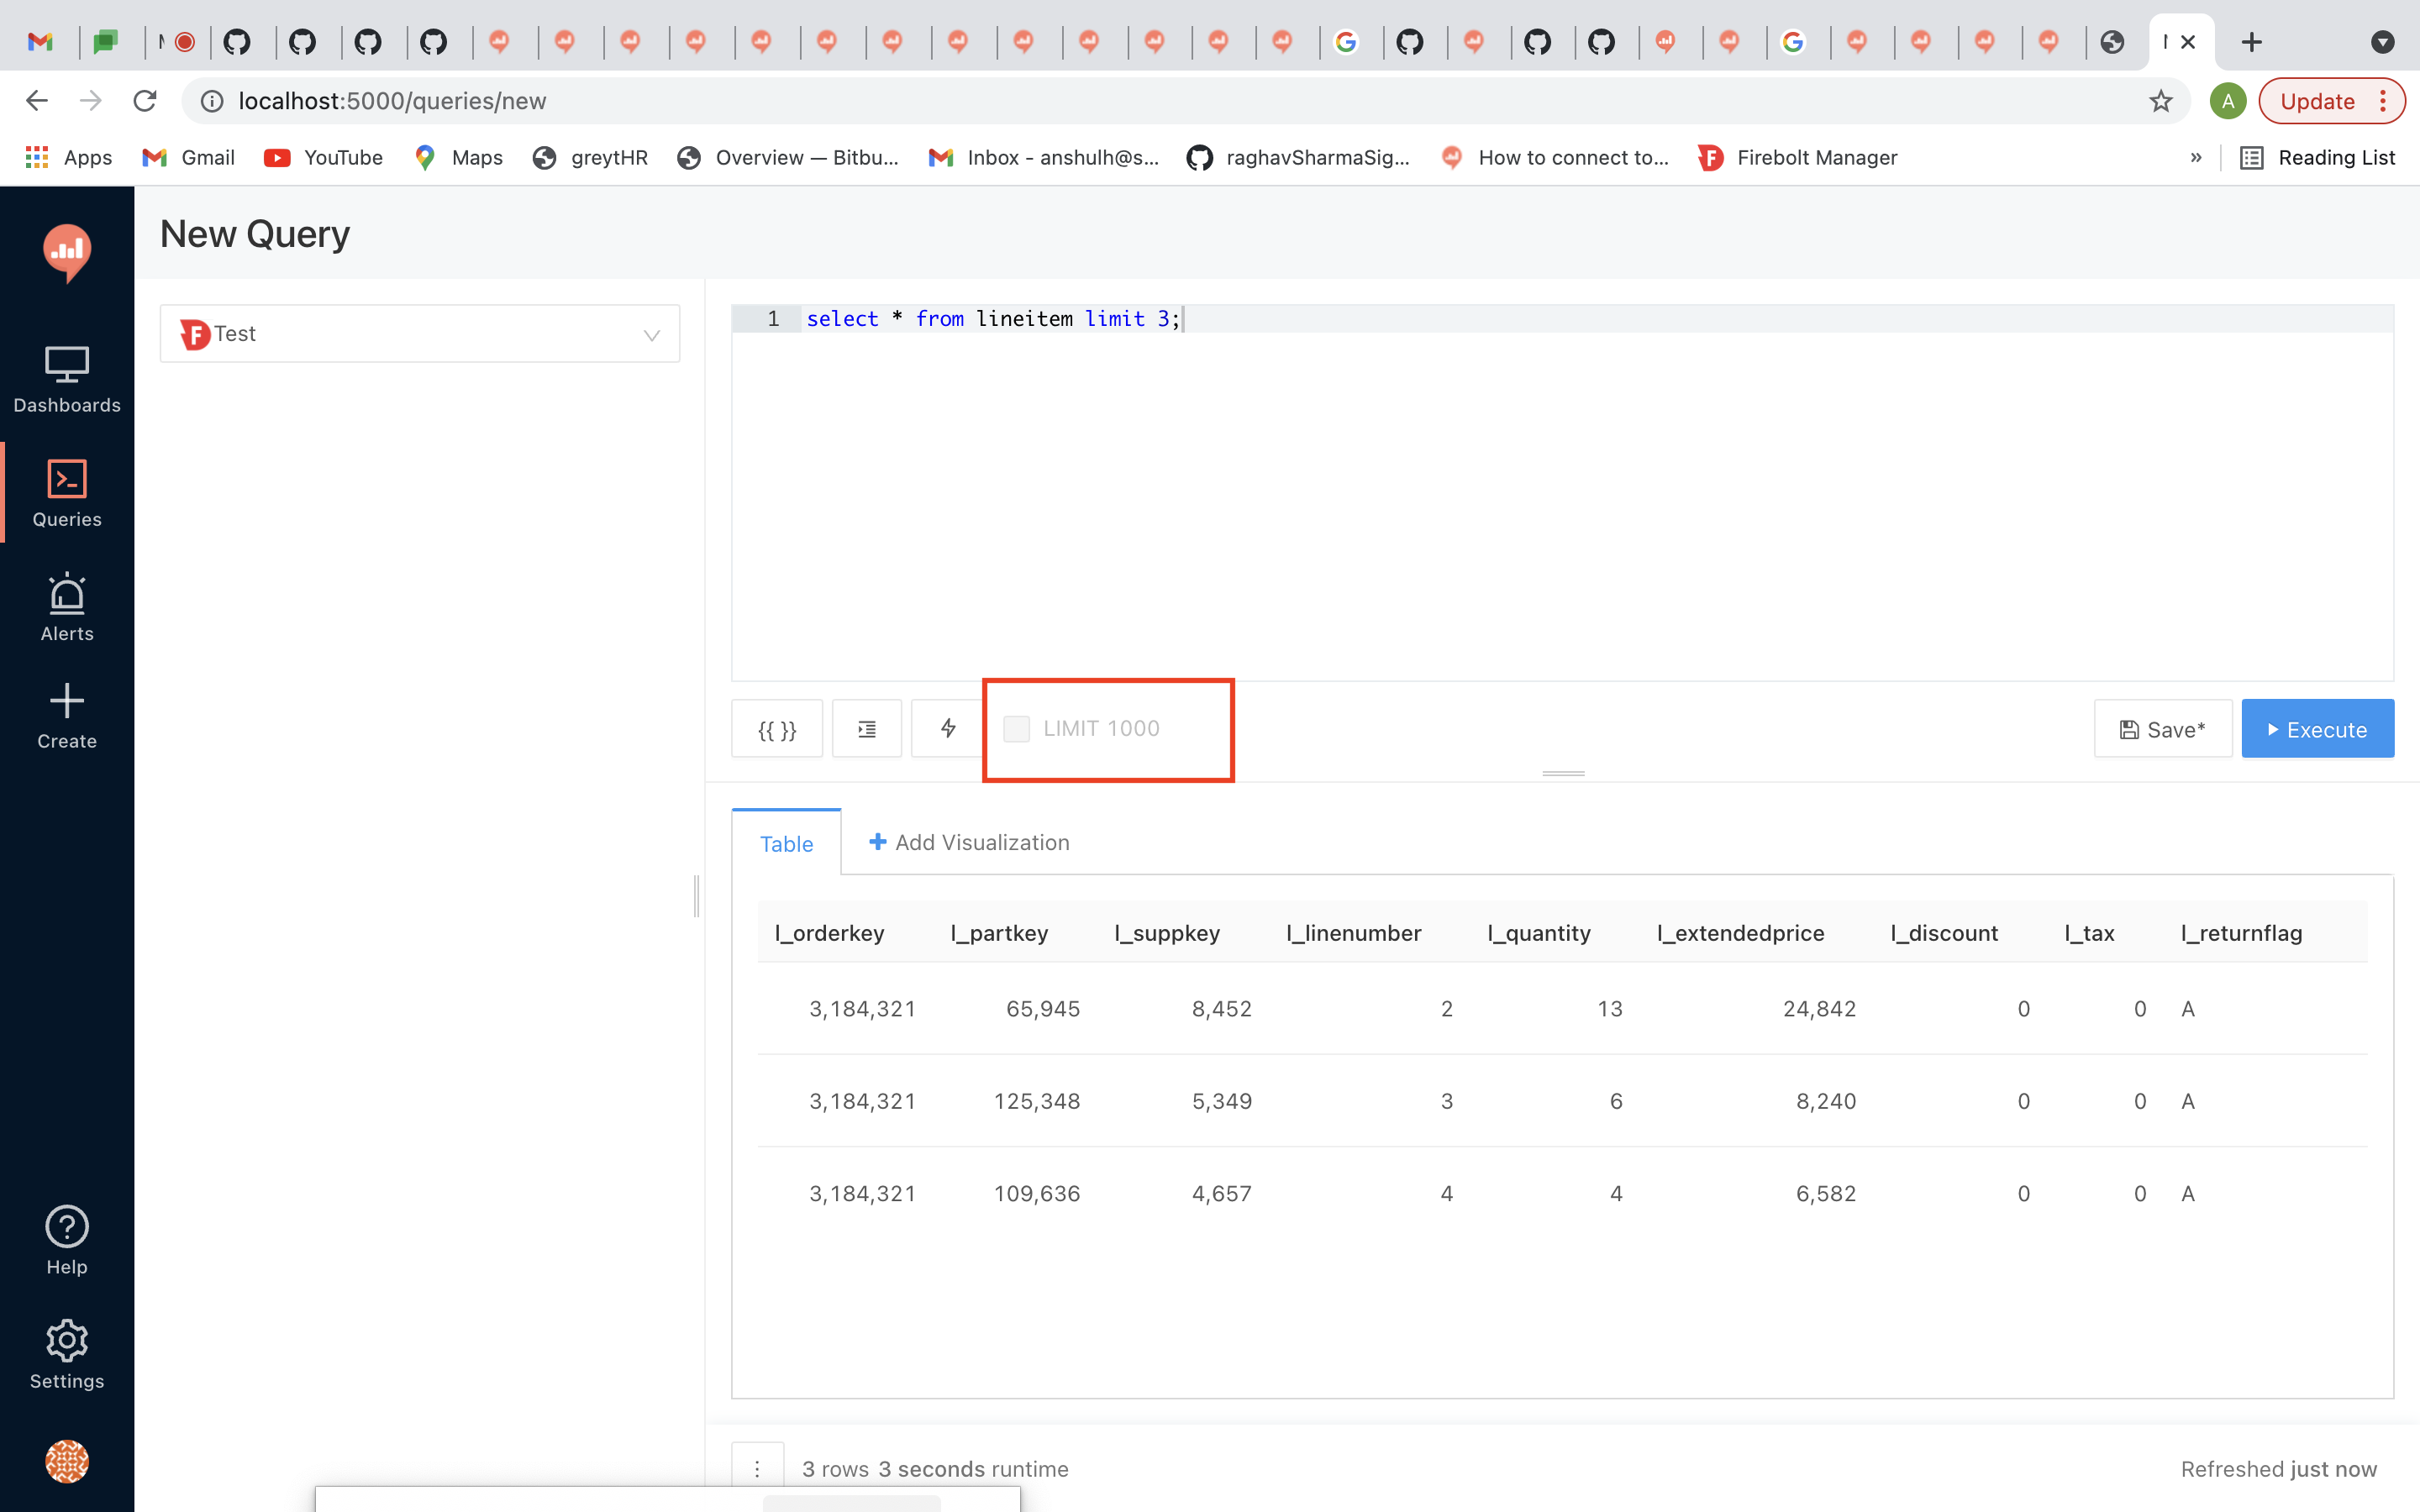Sort by l_quantity column header

click(1539, 933)
